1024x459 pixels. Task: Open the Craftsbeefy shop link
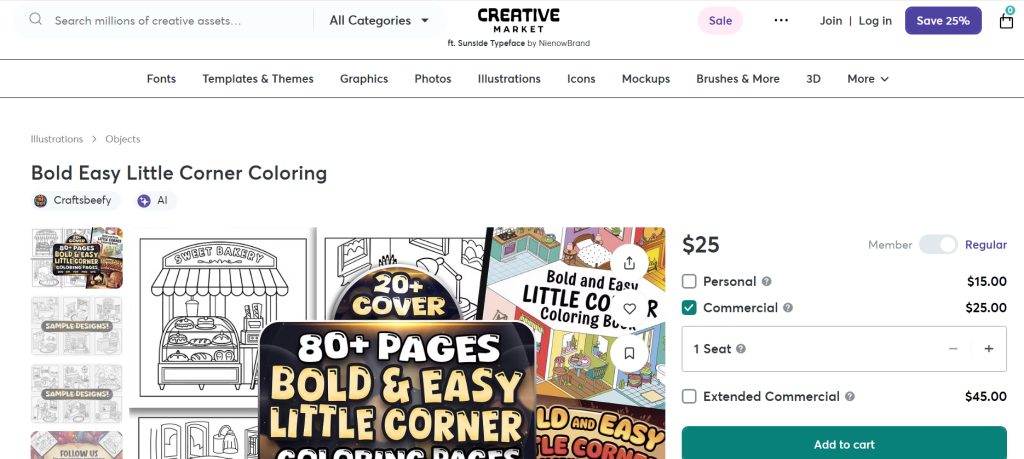76,201
